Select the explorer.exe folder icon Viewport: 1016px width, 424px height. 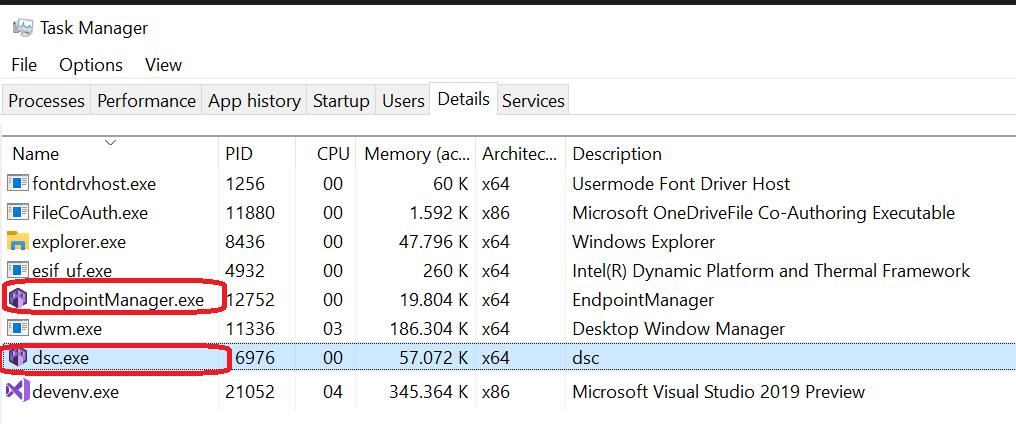point(17,241)
